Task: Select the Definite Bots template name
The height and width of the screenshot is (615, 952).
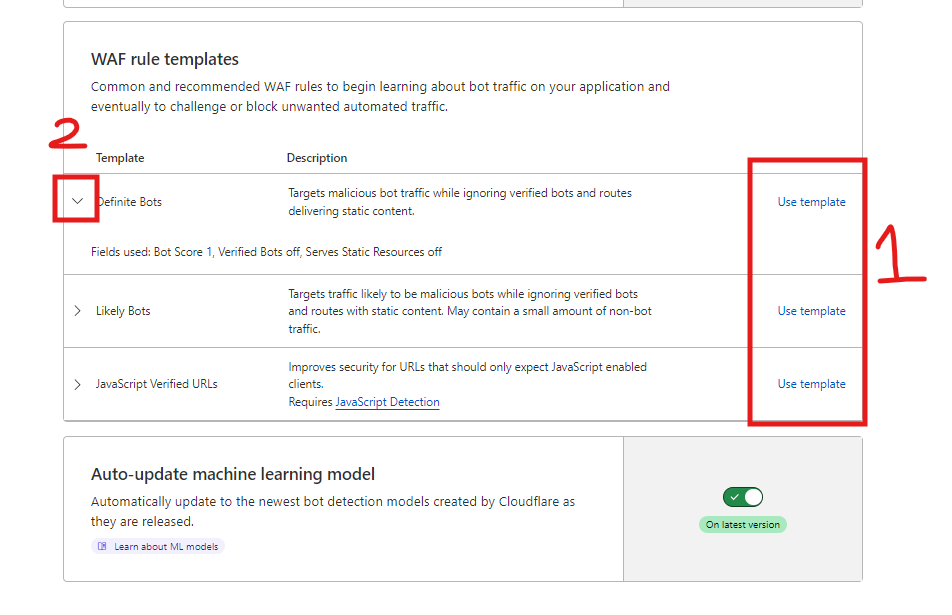Action: pos(129,202)
